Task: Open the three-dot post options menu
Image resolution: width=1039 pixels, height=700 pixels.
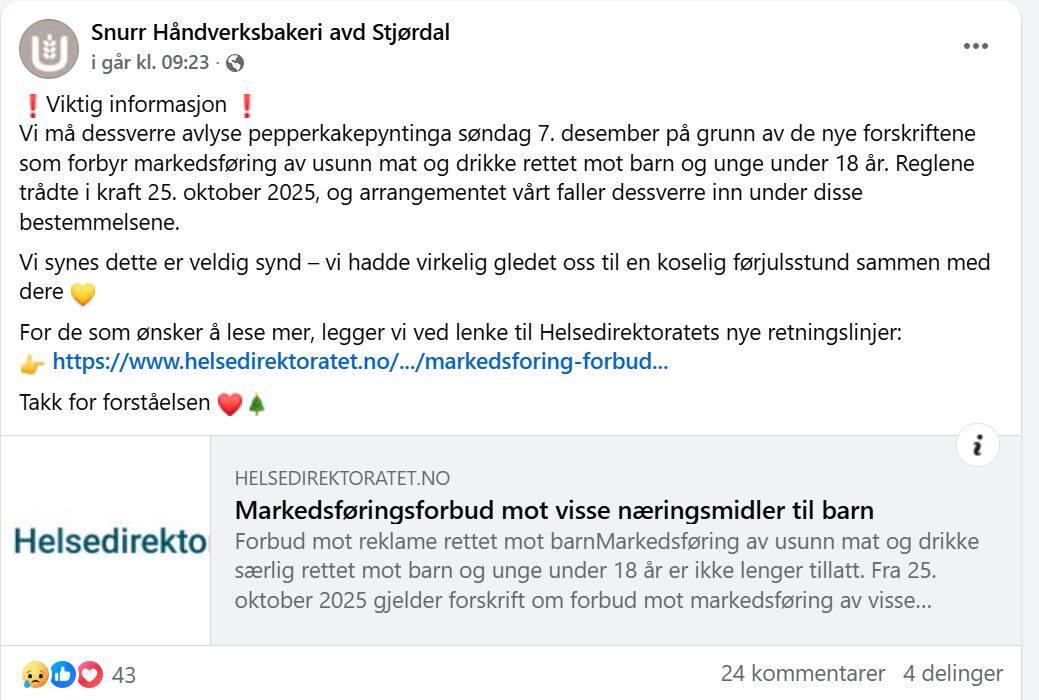Action: tap(976, 47)
